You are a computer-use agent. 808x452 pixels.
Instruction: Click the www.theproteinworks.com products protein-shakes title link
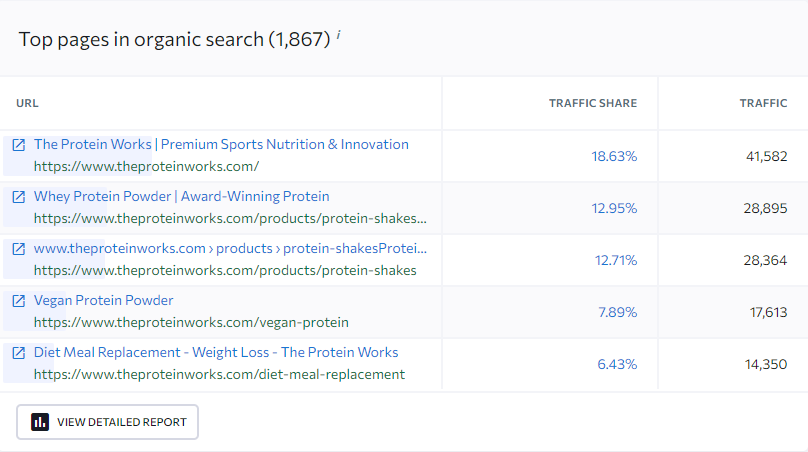tap(230, 248)
